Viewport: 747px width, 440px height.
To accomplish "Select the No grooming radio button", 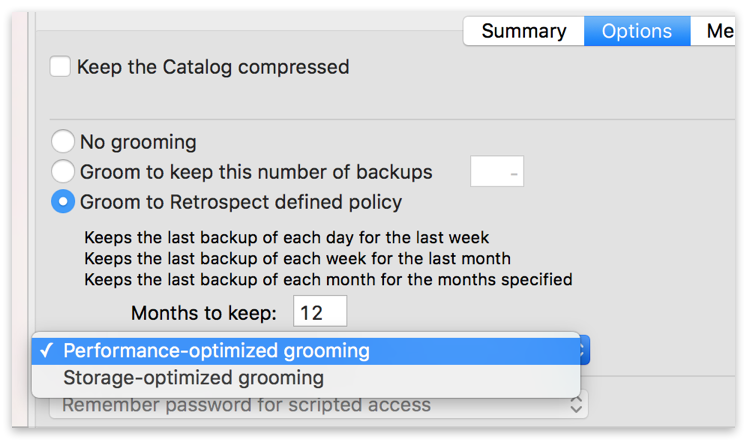I will pyautogui.click(x=63, y=142).
